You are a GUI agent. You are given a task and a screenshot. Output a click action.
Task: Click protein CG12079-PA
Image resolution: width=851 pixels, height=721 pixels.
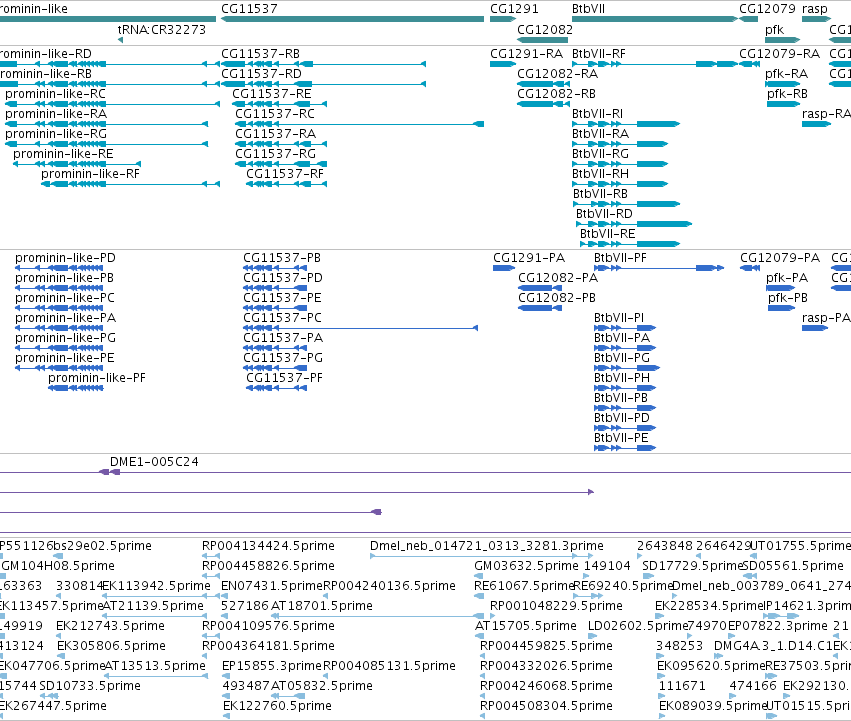coord(780,258)
